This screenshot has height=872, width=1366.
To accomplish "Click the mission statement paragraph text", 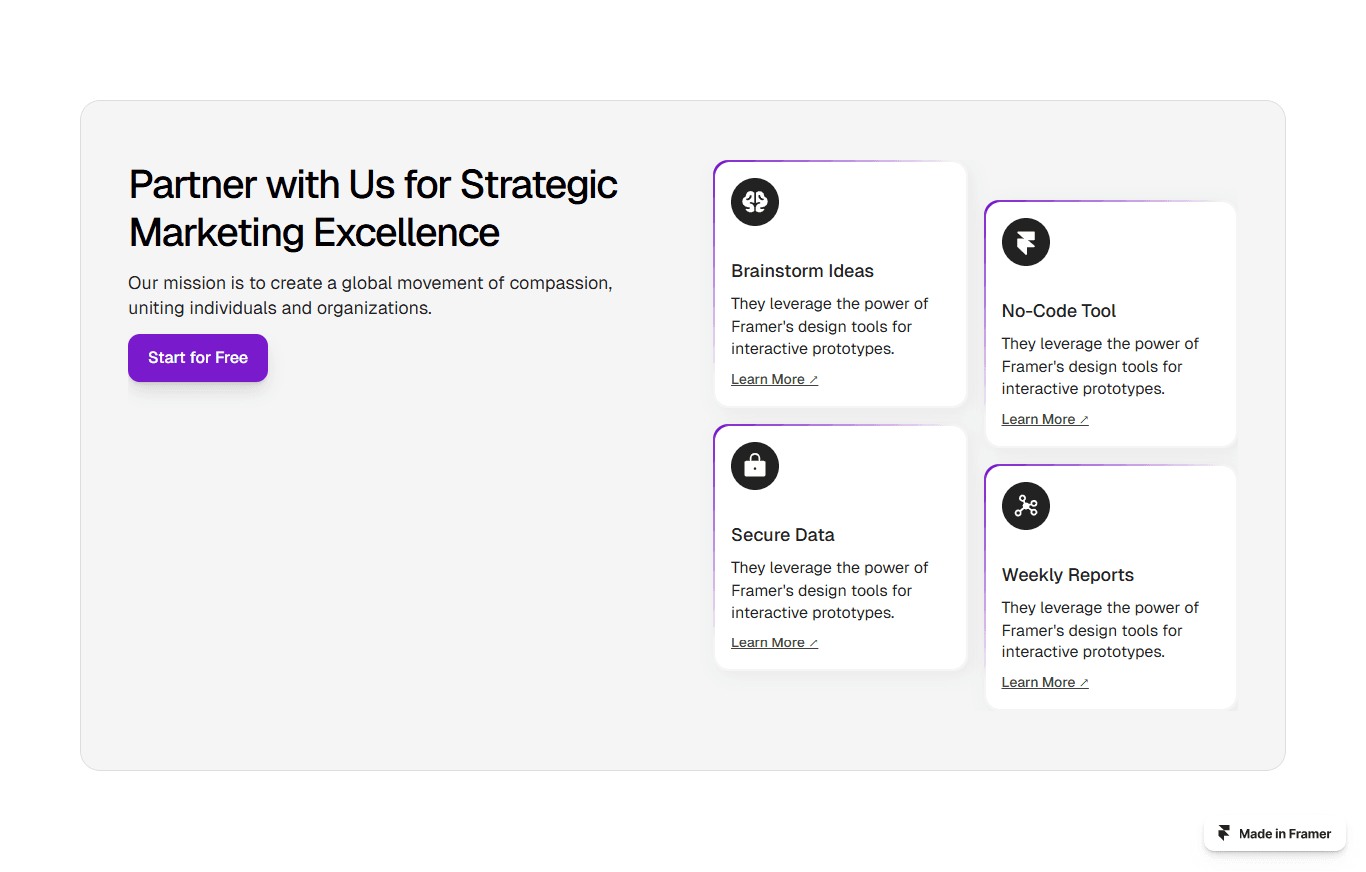I will (370, 295).
